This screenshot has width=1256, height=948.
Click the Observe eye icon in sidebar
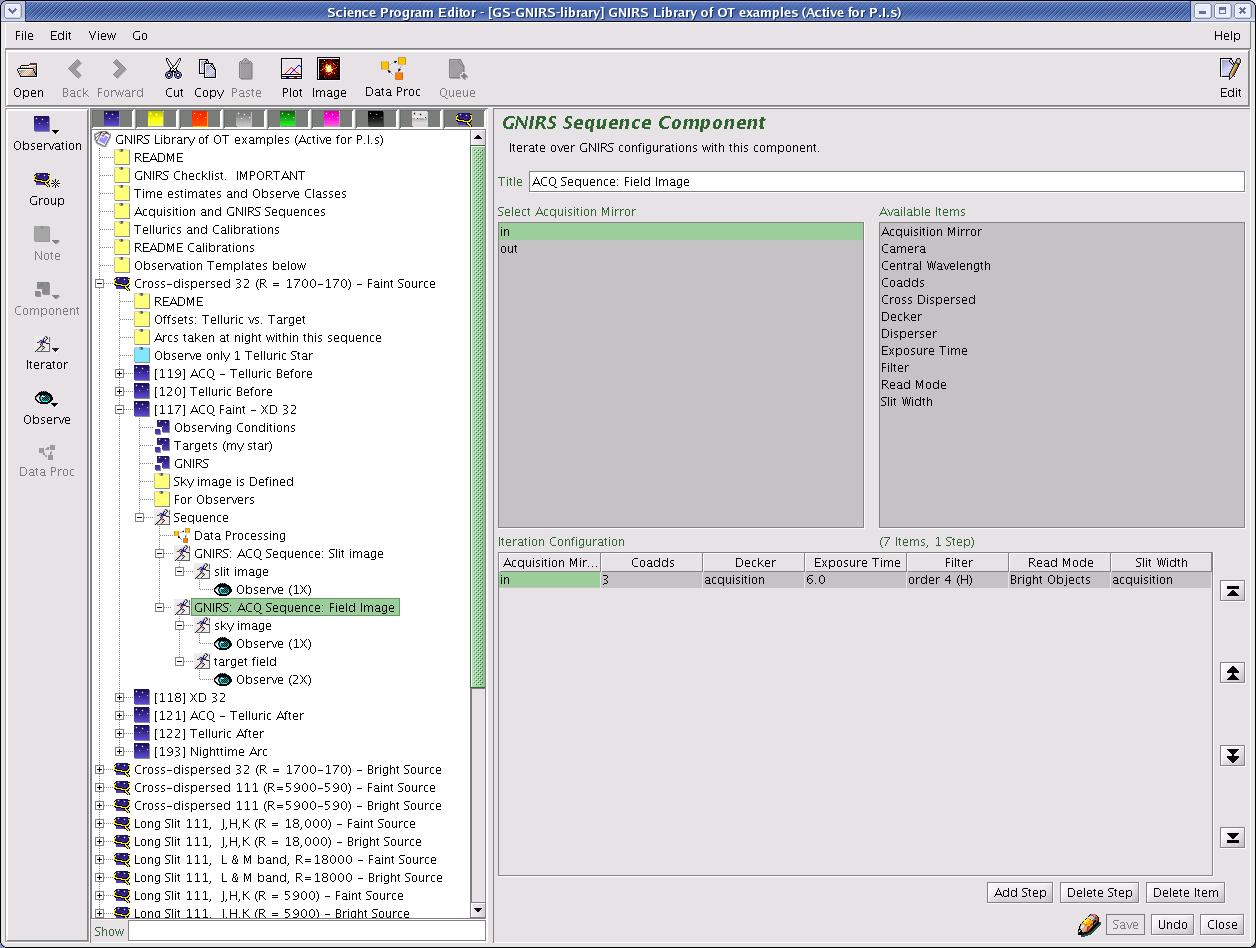46,399
